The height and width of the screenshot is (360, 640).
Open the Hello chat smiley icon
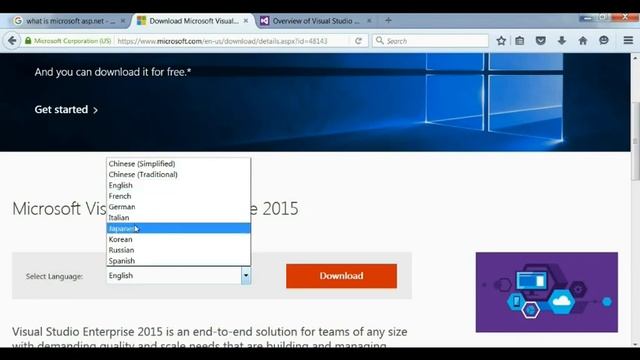[604, 41]
